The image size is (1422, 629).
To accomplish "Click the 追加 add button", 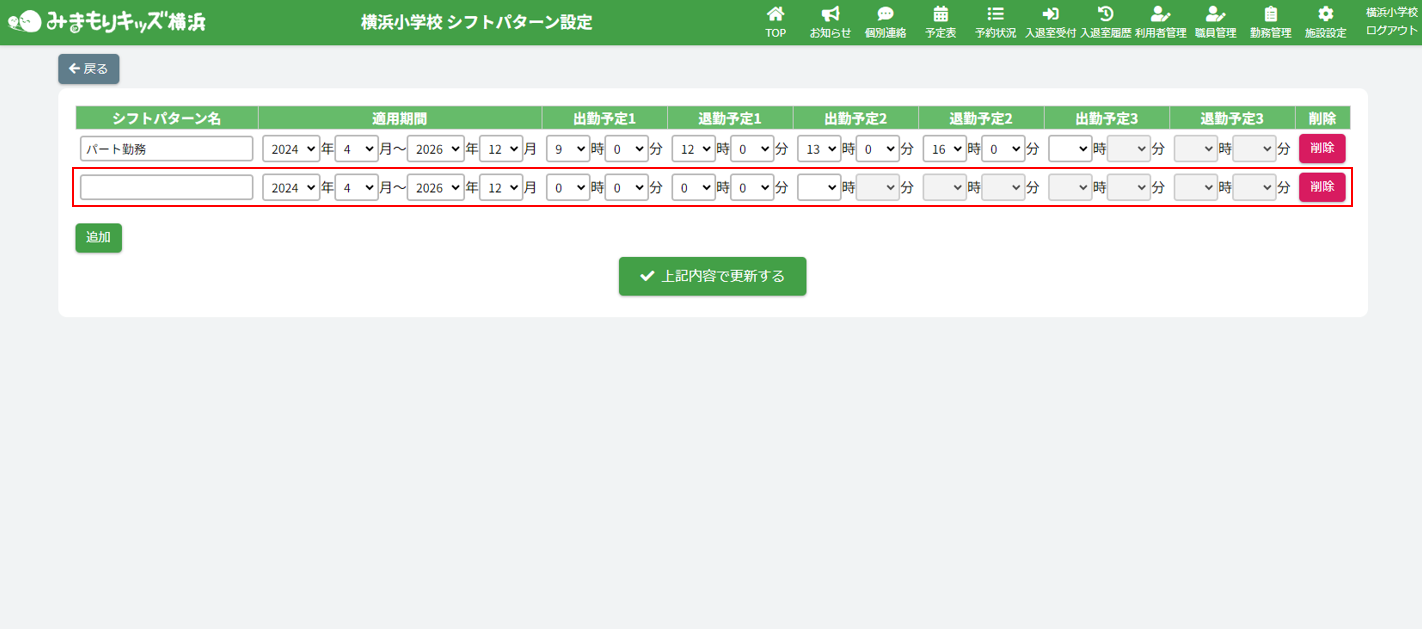I will click(98, 238).
